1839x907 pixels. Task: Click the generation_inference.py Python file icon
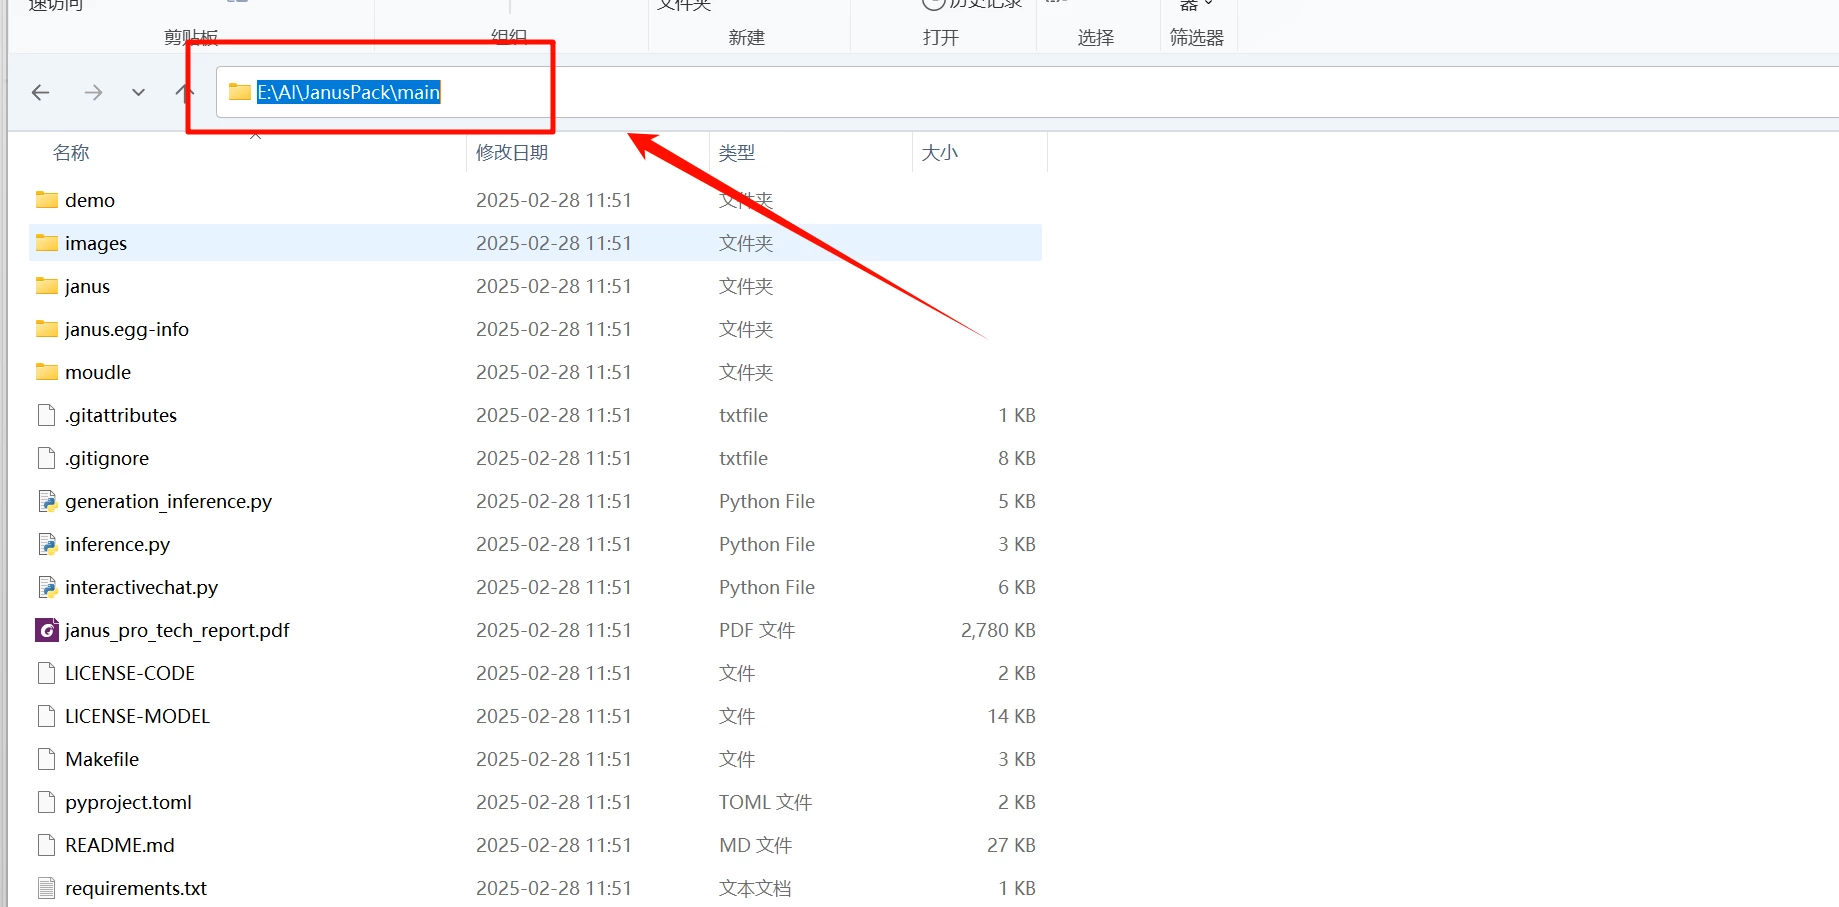point(46,501)
